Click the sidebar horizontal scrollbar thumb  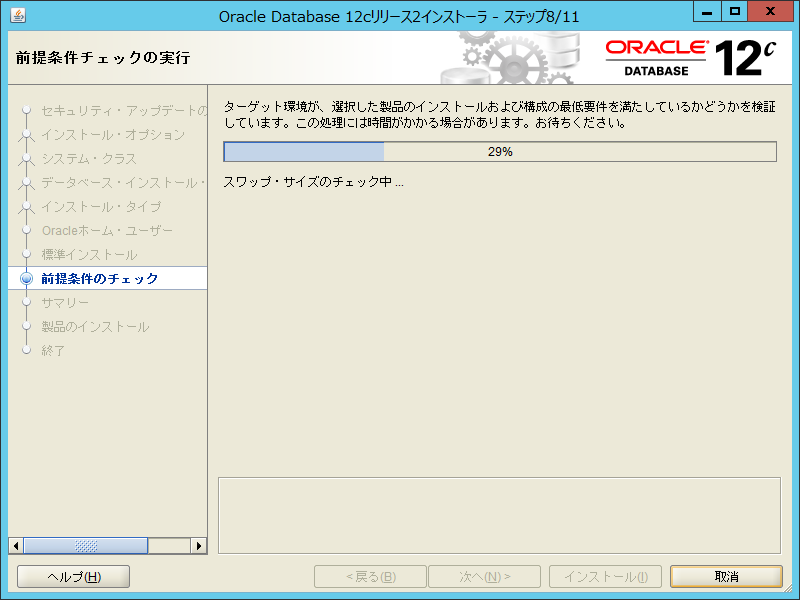coord(86,546)
